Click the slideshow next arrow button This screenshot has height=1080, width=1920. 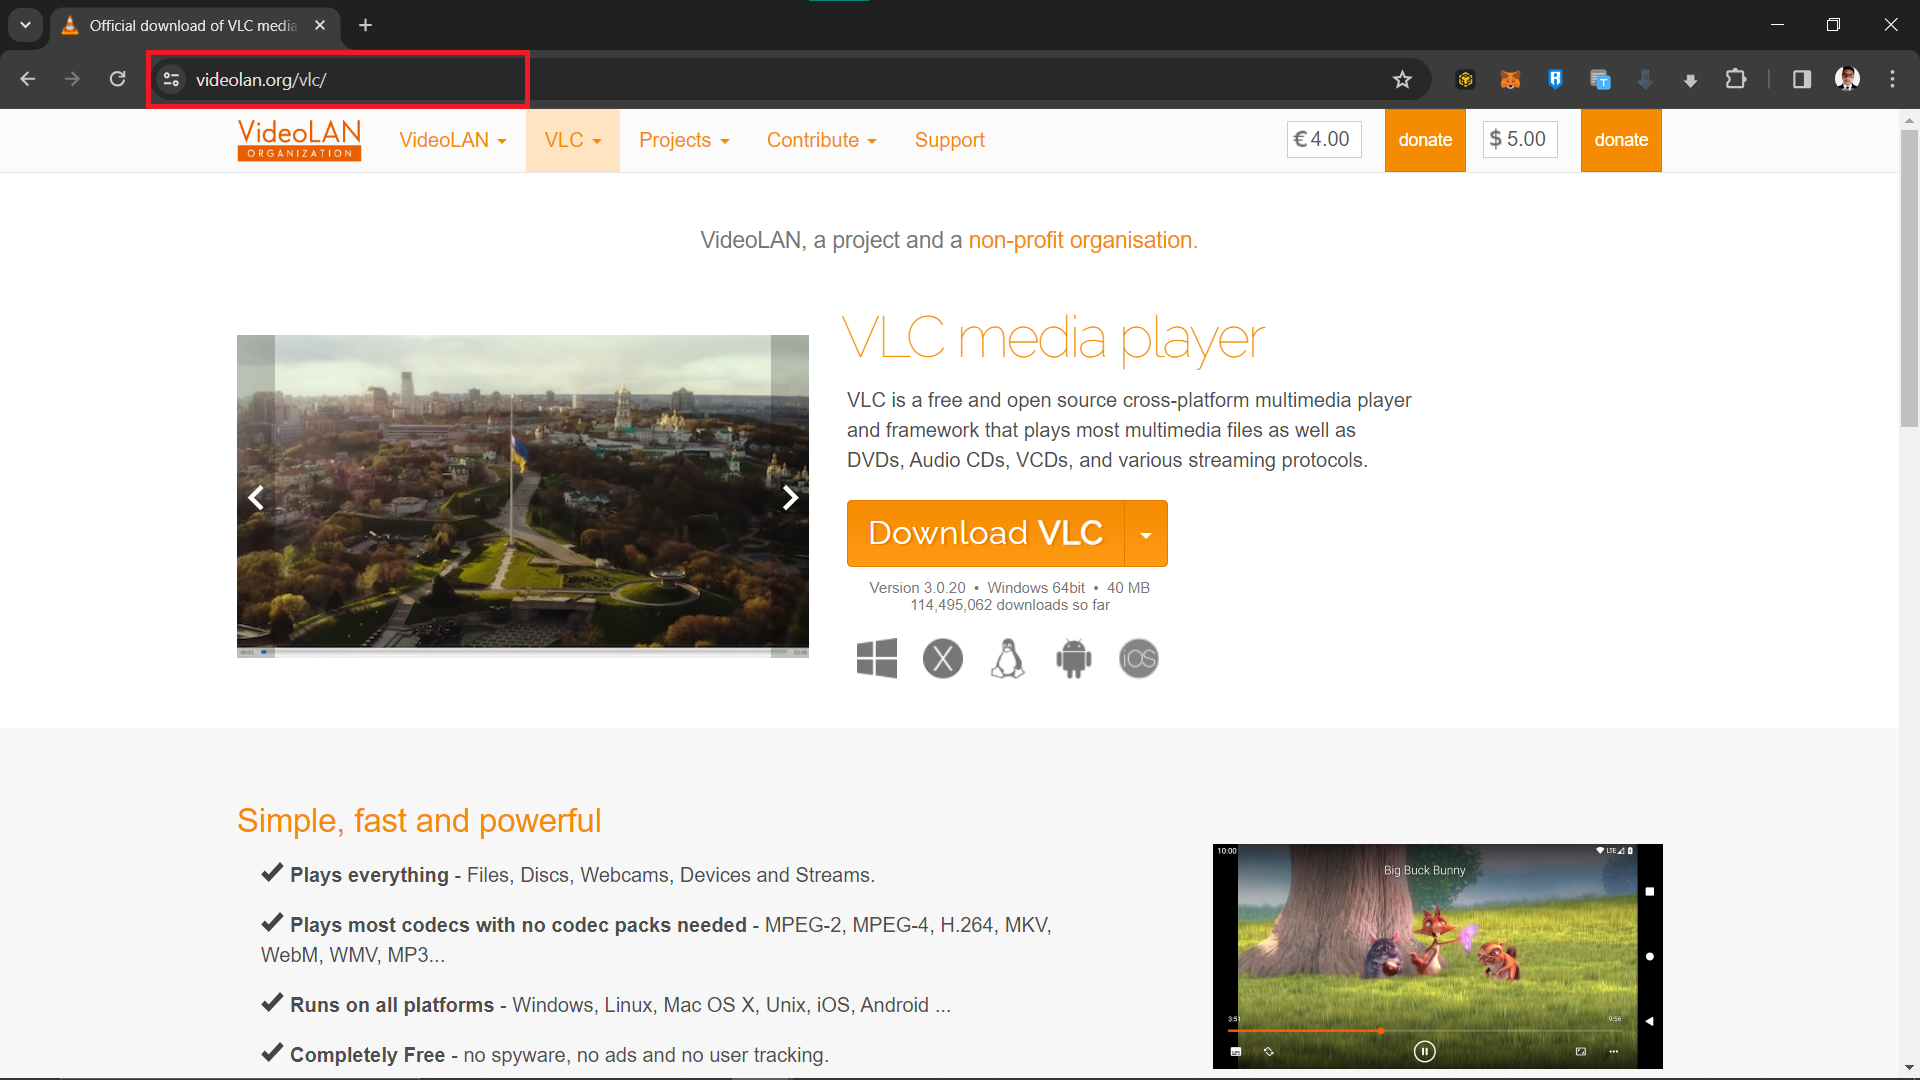point(789,497)
